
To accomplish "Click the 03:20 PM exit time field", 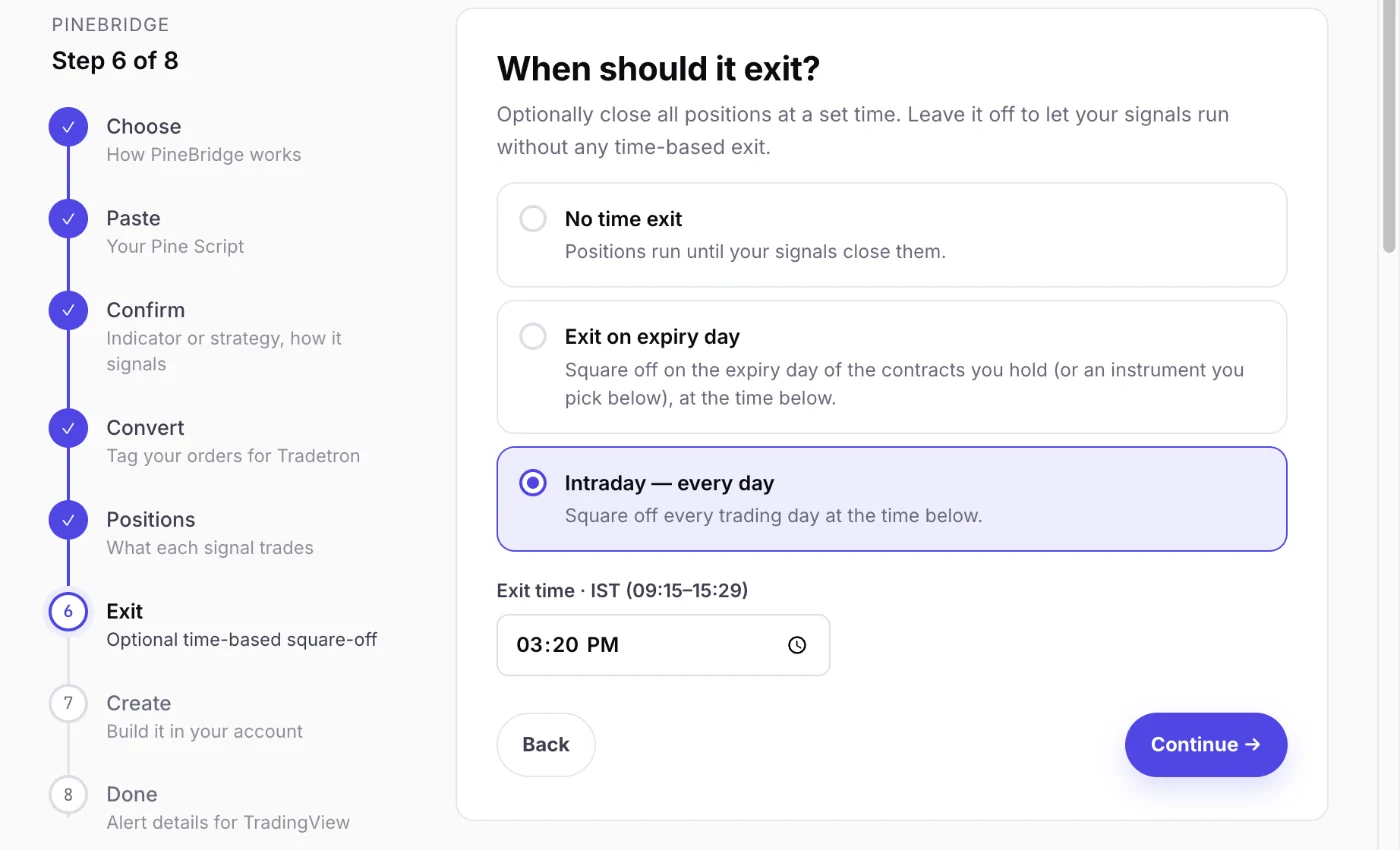I will (x=663, y=645).
